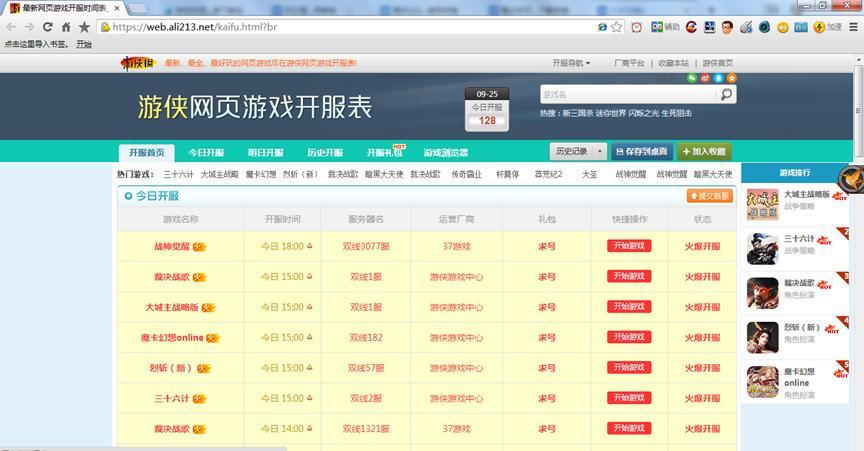Click the 保存到桌面 button
This screenshot has width=864, height=451.
[x=641, y=152]
